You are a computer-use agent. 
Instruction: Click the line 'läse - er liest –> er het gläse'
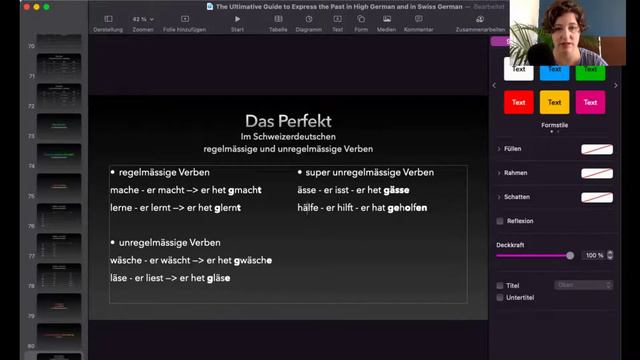(170, 278)
